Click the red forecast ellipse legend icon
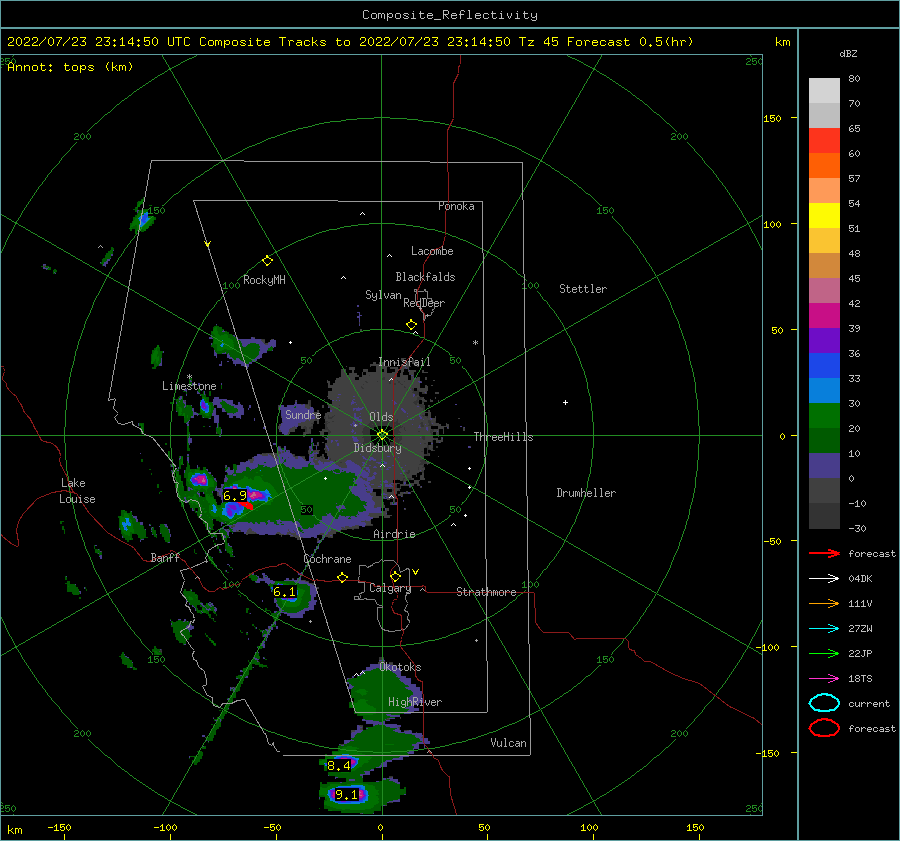Screen dimensions: 900x841 (x=824, y=728)
